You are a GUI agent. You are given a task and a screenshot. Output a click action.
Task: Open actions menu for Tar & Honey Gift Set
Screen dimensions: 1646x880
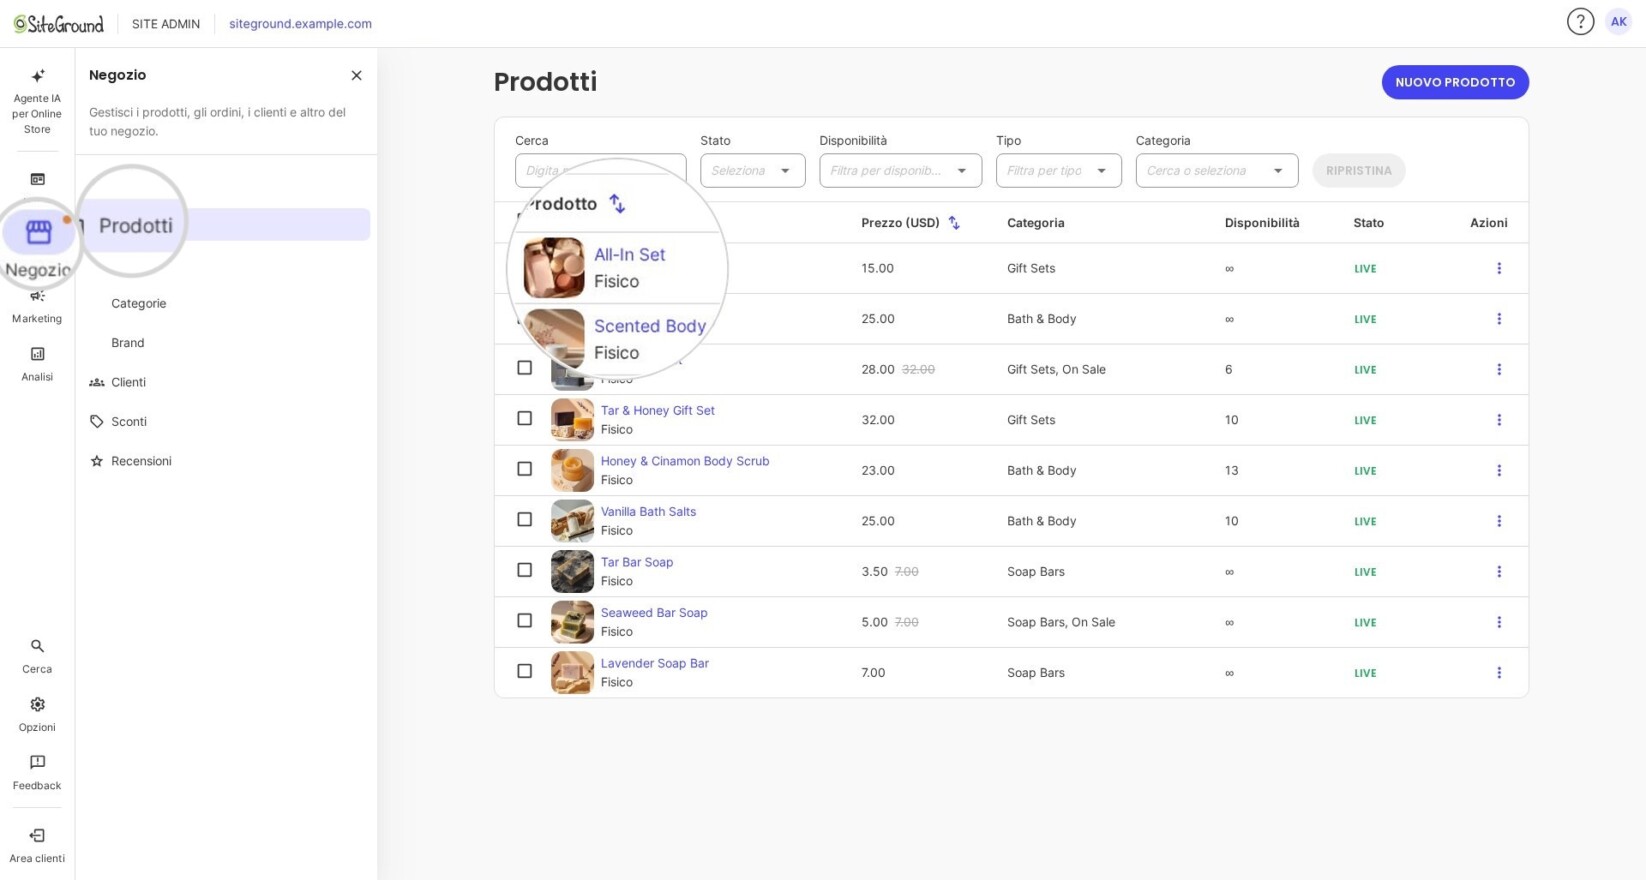pyautogui.click(x=1498, y=420)
